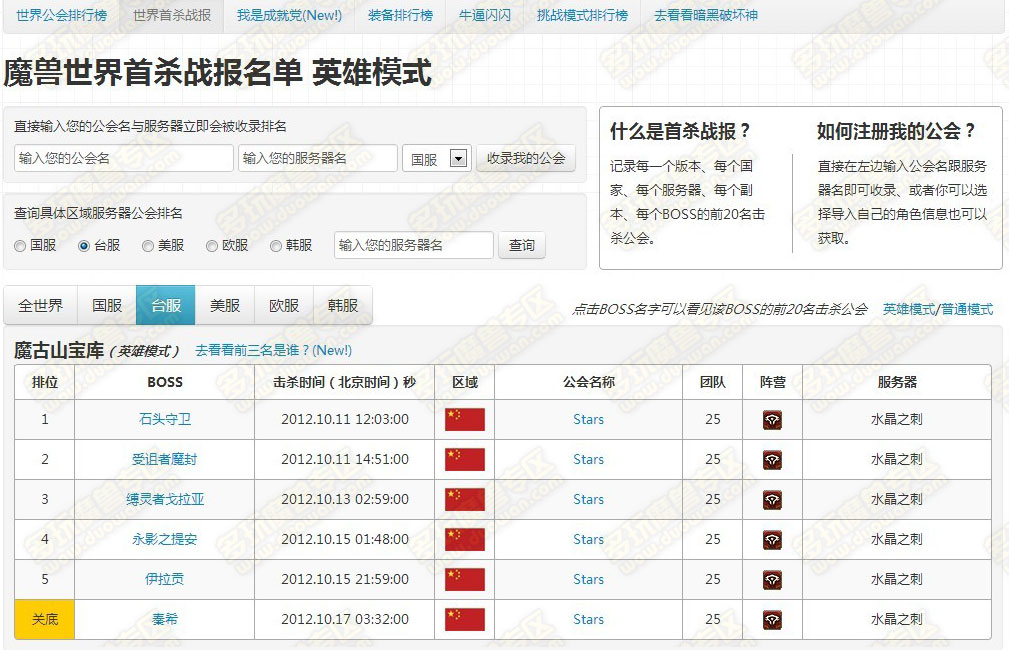Click China flag in 伊拉贡 row
This screenshot has width=1009, height=650.
(x=465, y=579)
